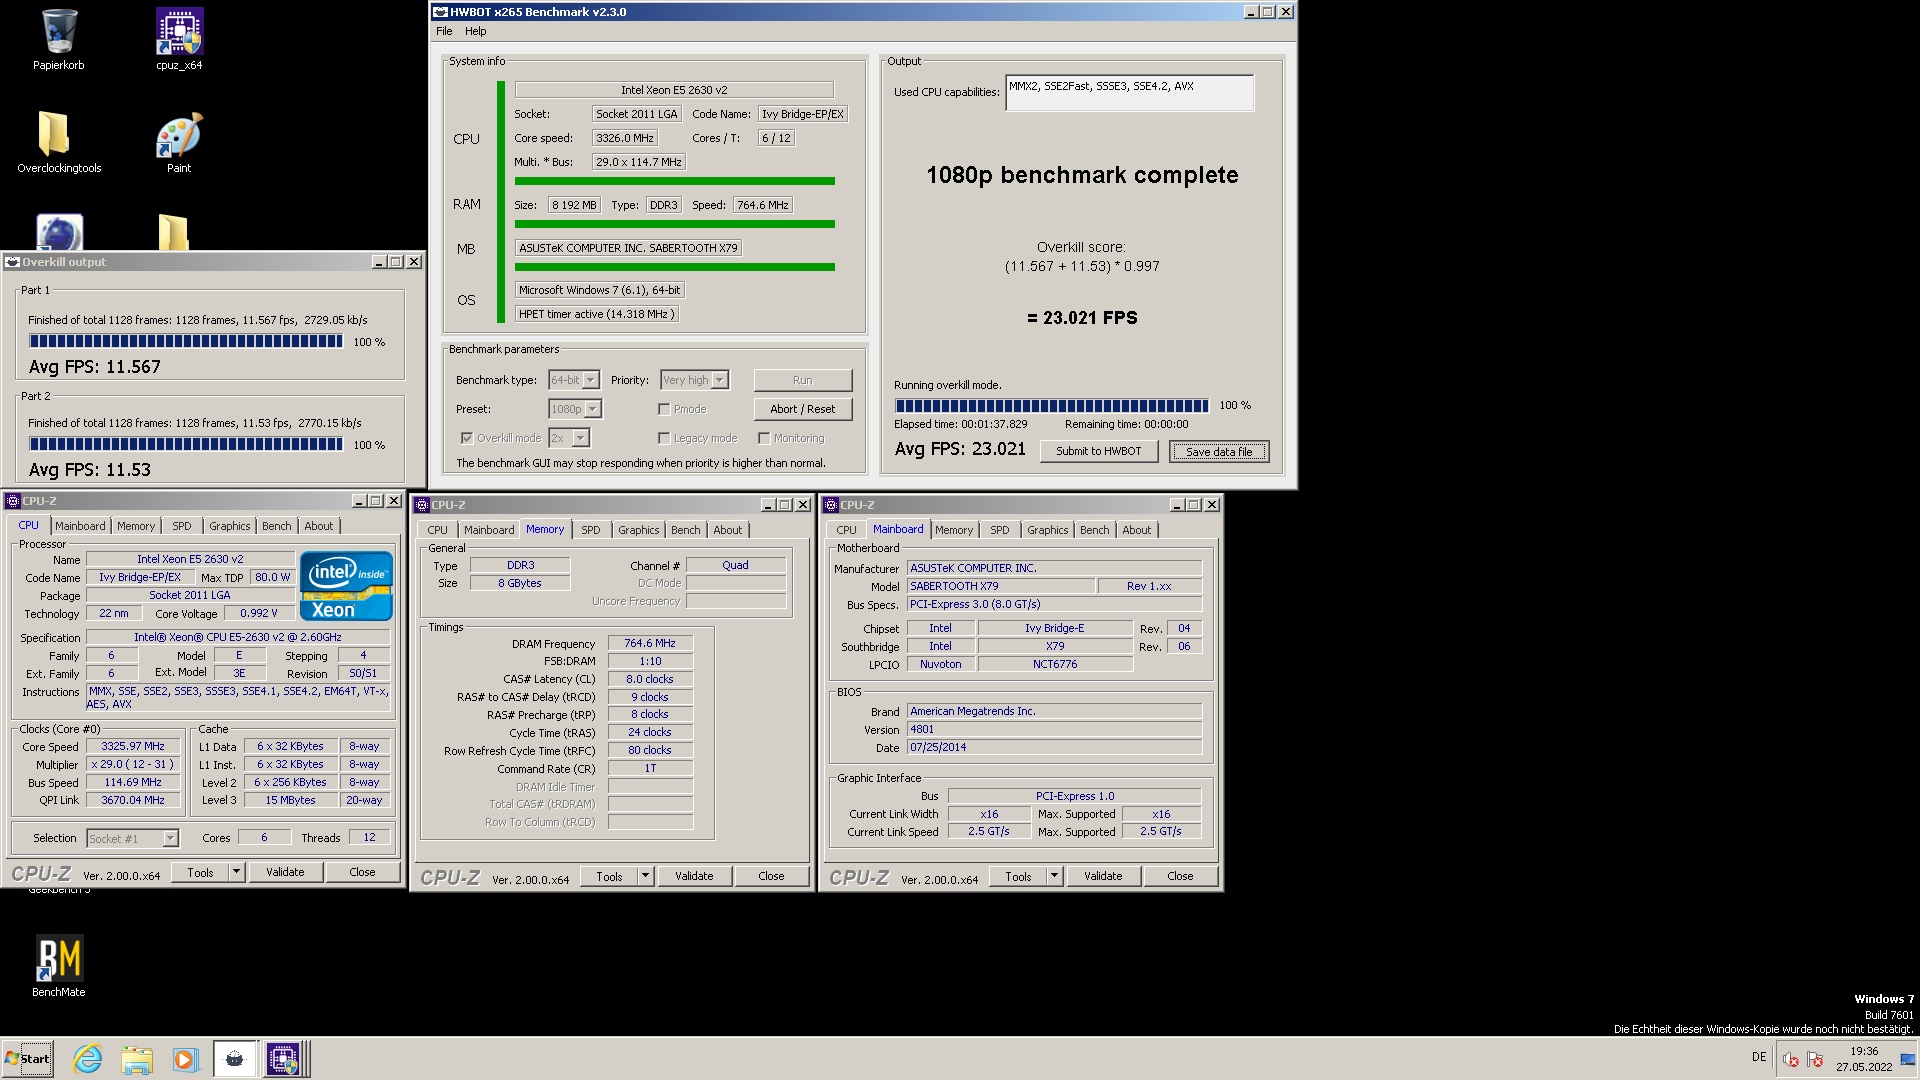Expand Tools dropdown arrow in CPU window
The width and height of the screenshot is (1920, 1080).
pos(236,872)
